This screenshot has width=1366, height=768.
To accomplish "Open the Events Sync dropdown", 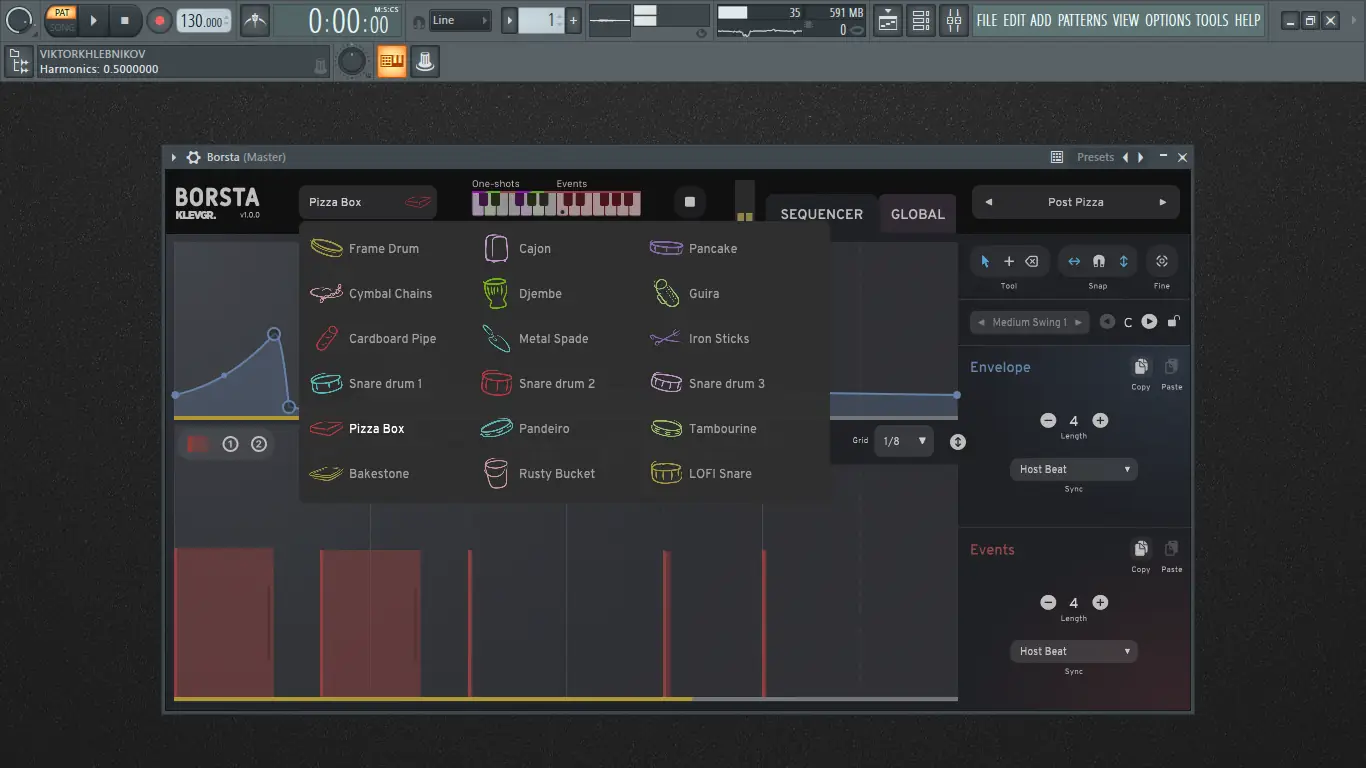I will [1073, 651].
